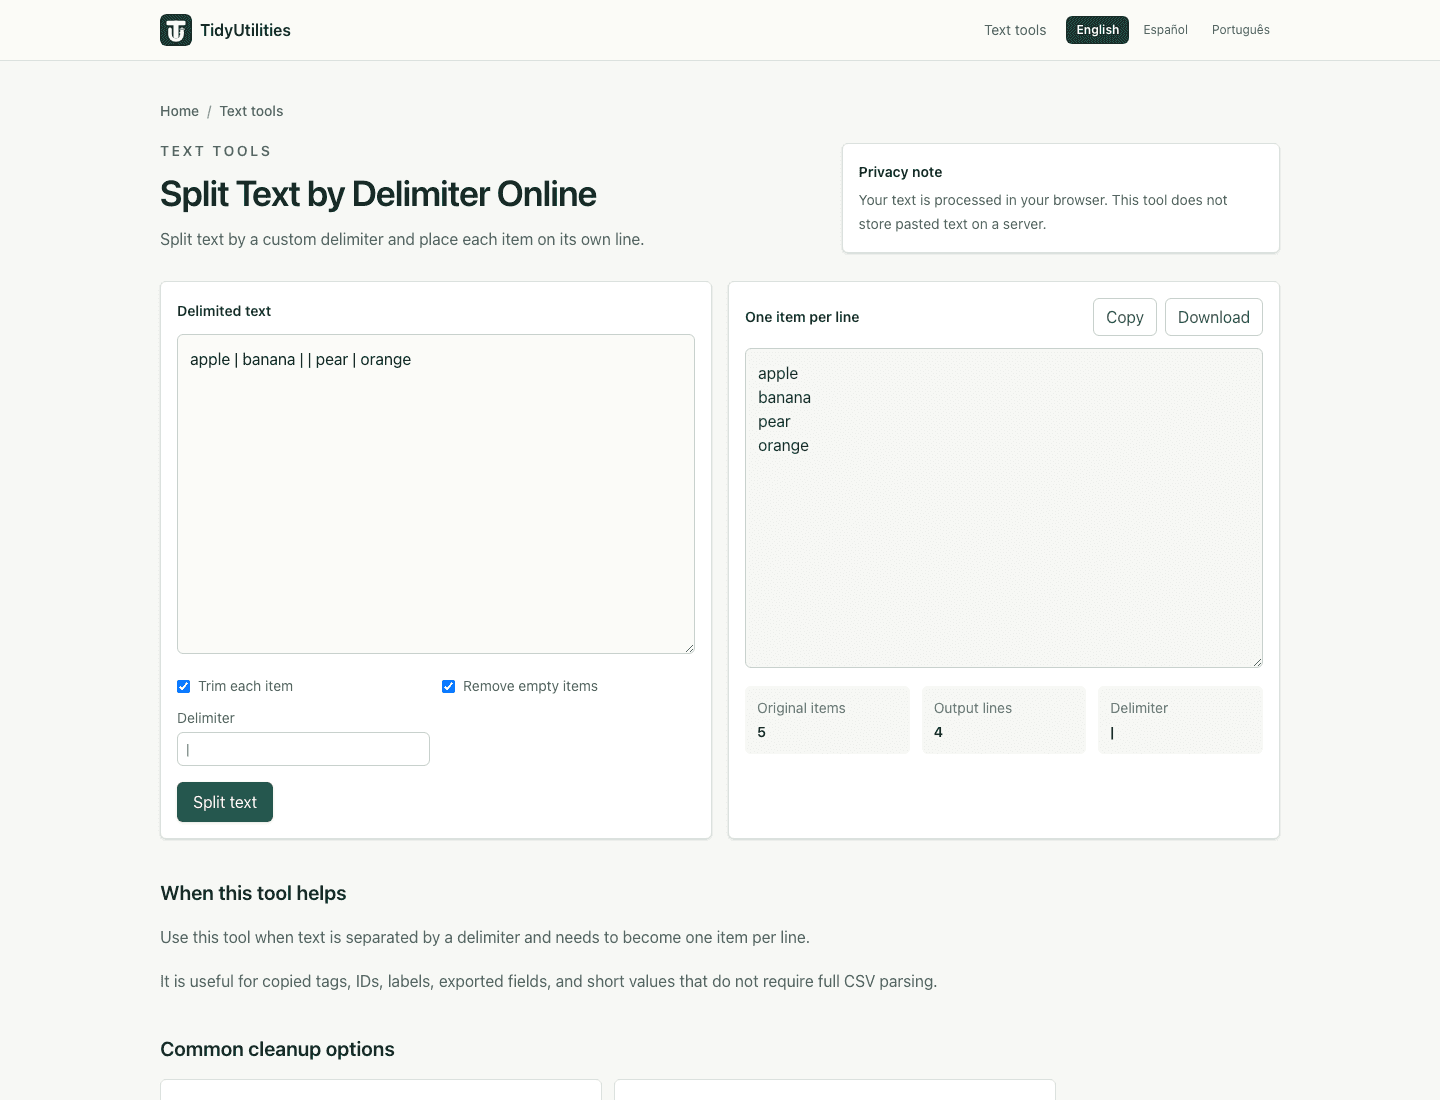Open Text tools in the top navigation
This screenshot has width=1440, height=1100.
(1015, 30)
